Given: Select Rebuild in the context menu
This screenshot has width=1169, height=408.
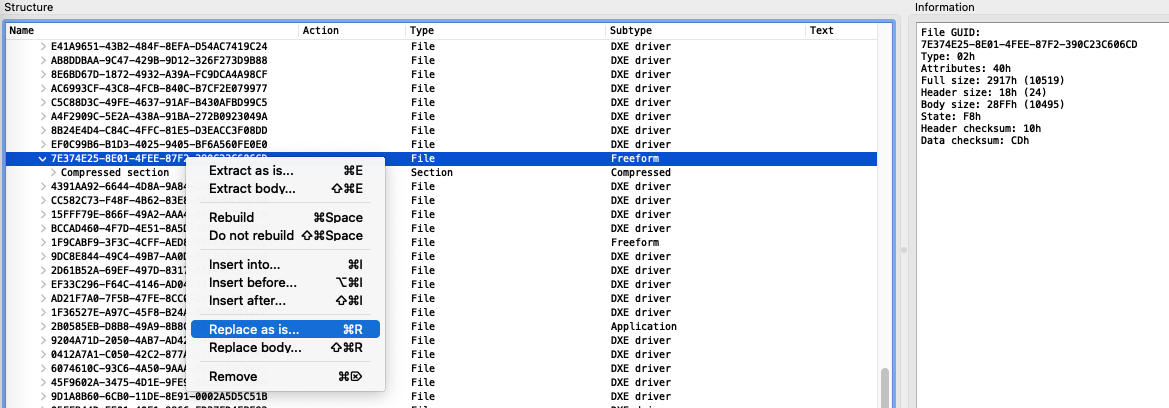Looking at the screenshot, I should tap(286, 218).
